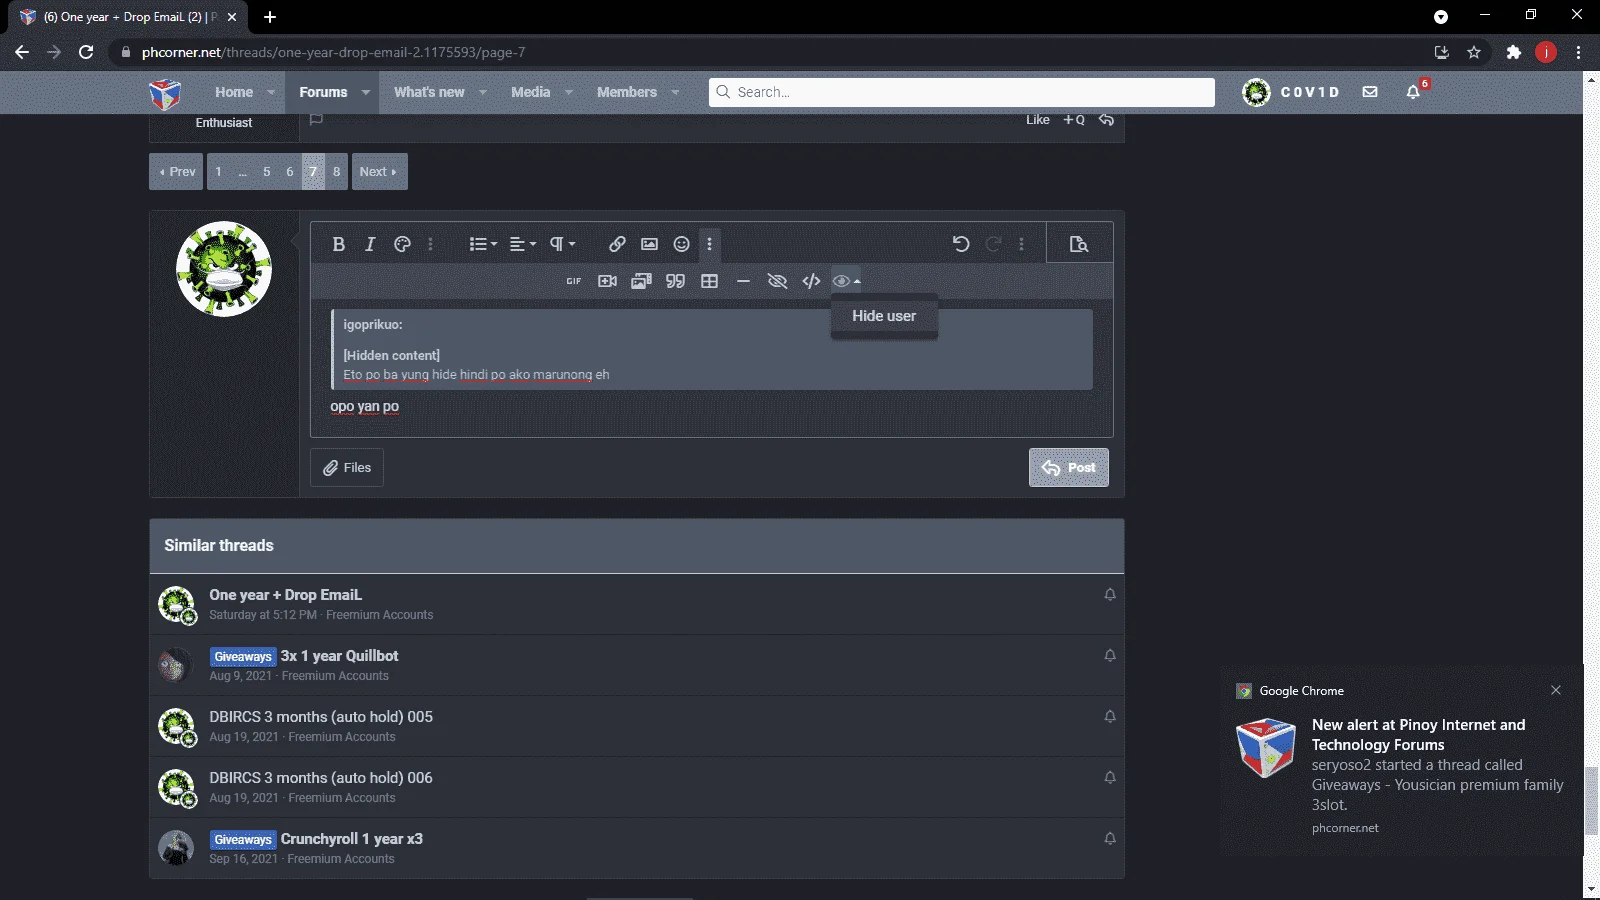Preview the reply with the page magnifier icon
1600x900 pixels.
(x=1078, y=244)
